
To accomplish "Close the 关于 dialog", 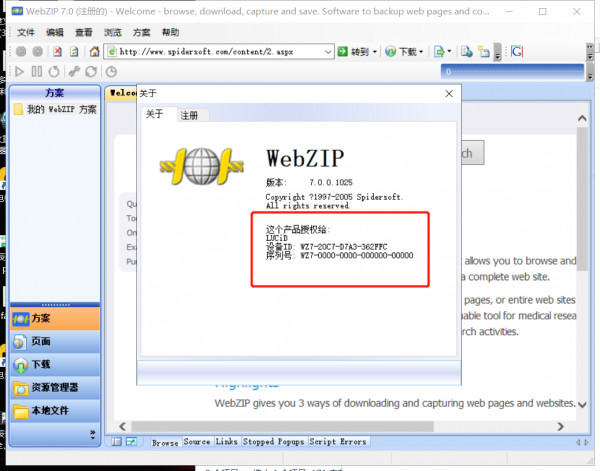I will coord(449,94).
